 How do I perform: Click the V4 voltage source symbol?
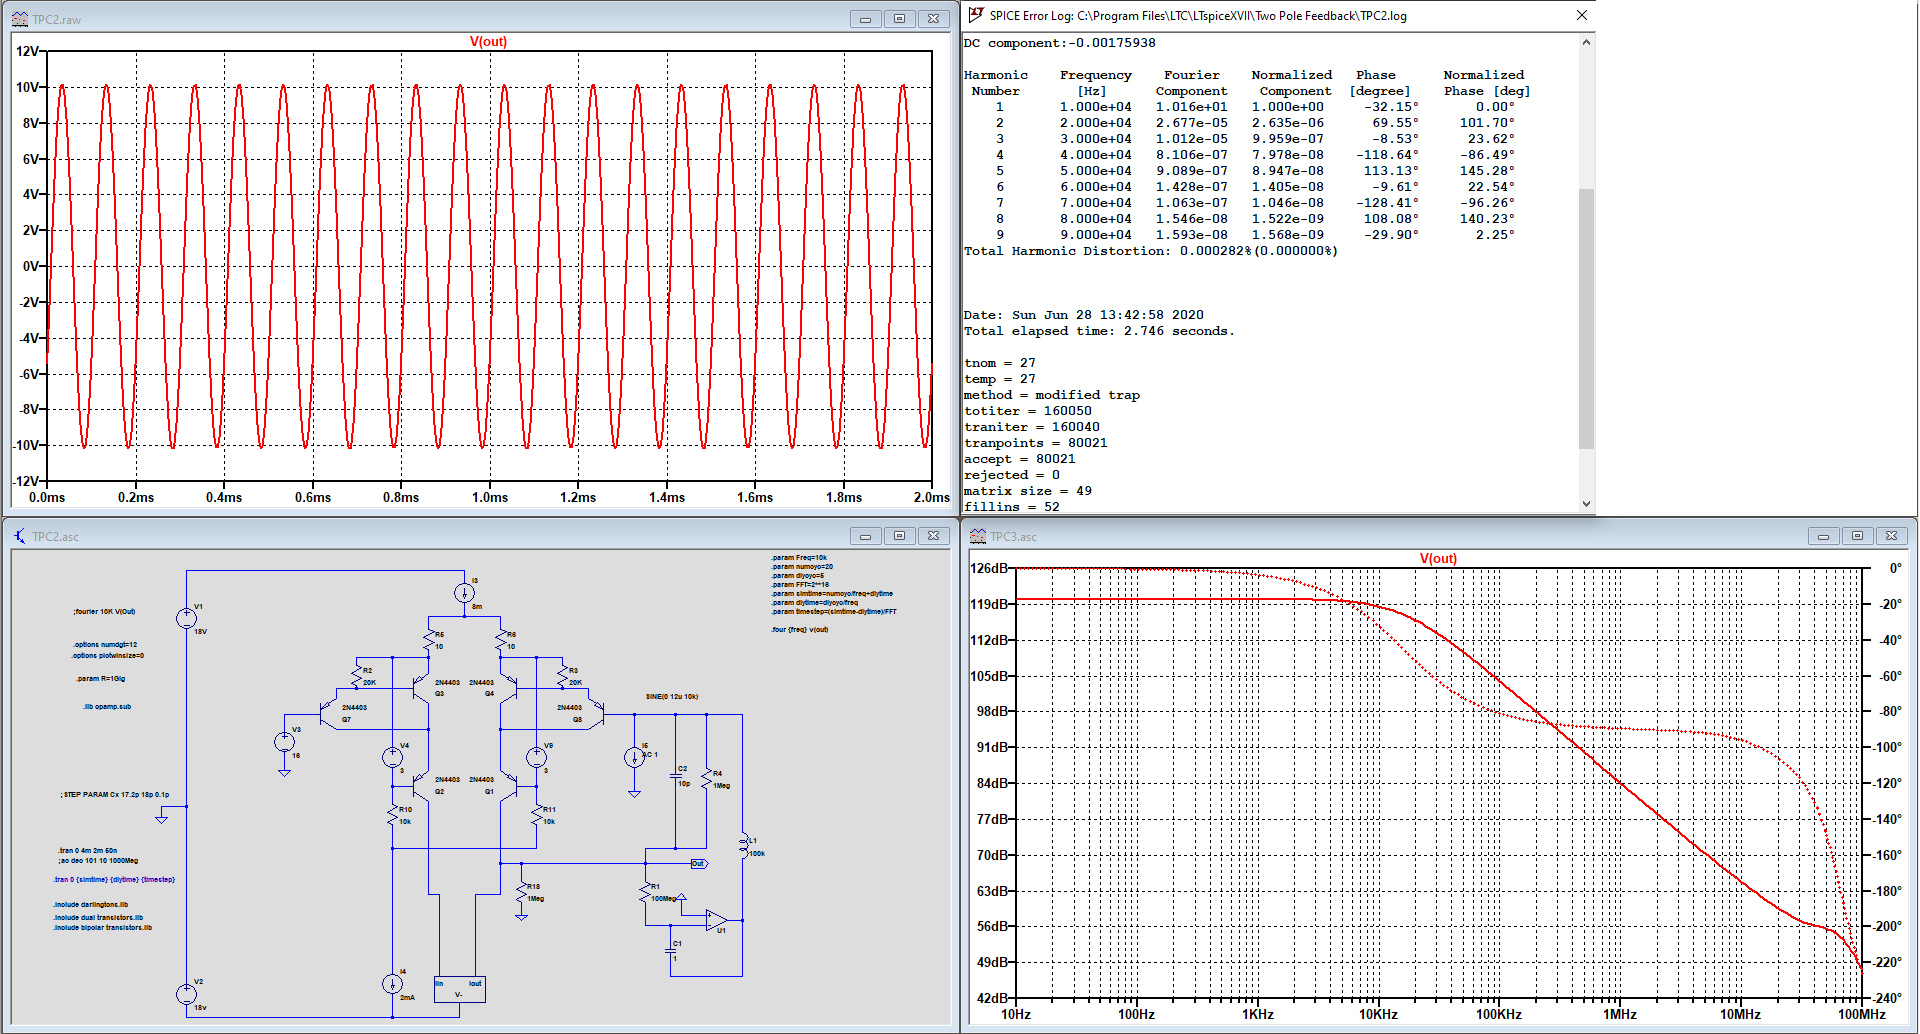[x=392, y=758]
